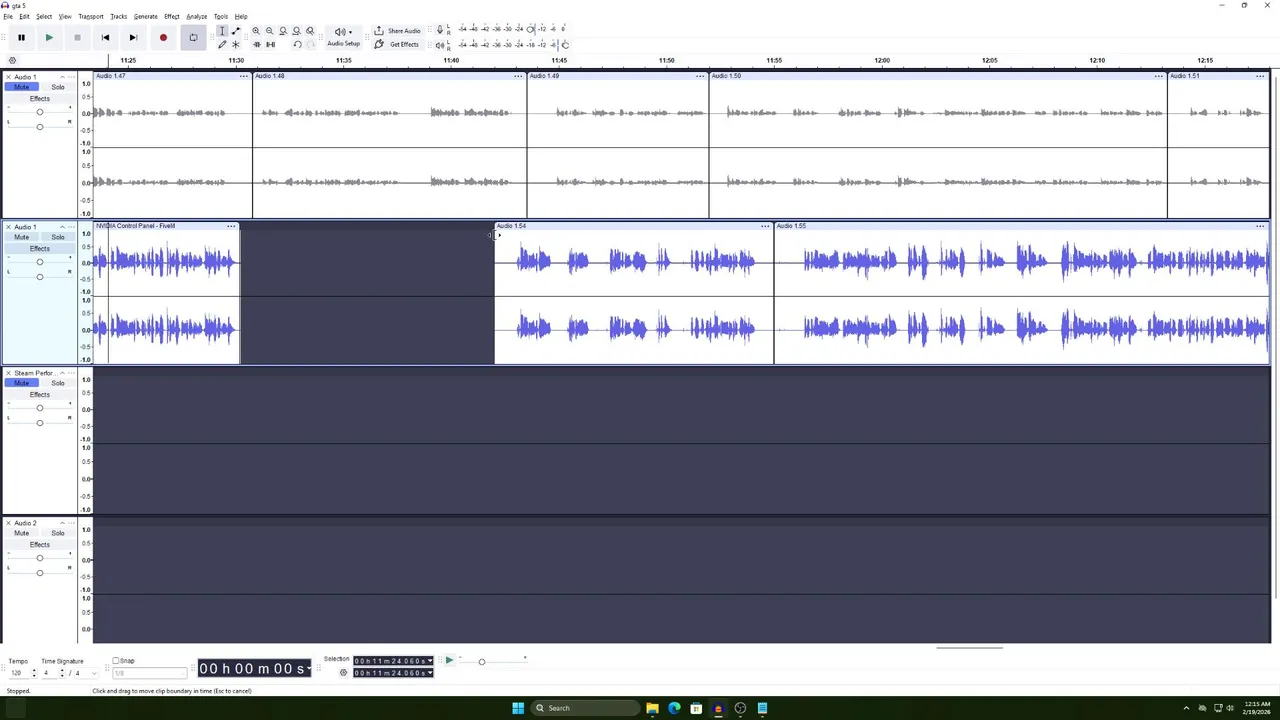Click the Get Effects button
This screenshot has height=720, width=1280.
tap(397, 44)
